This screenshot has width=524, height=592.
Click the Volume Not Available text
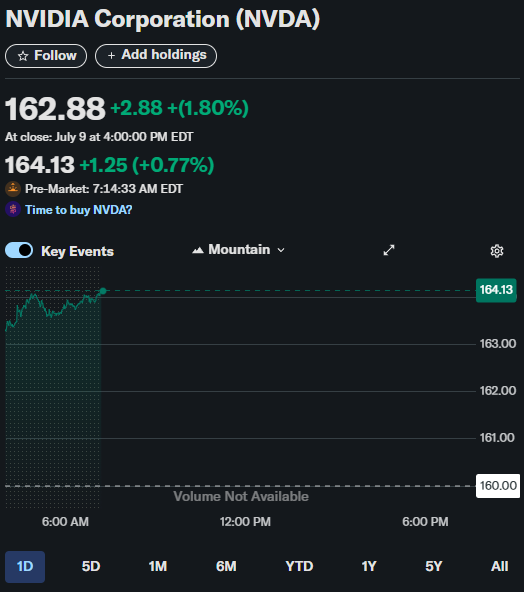coord(241,496)
